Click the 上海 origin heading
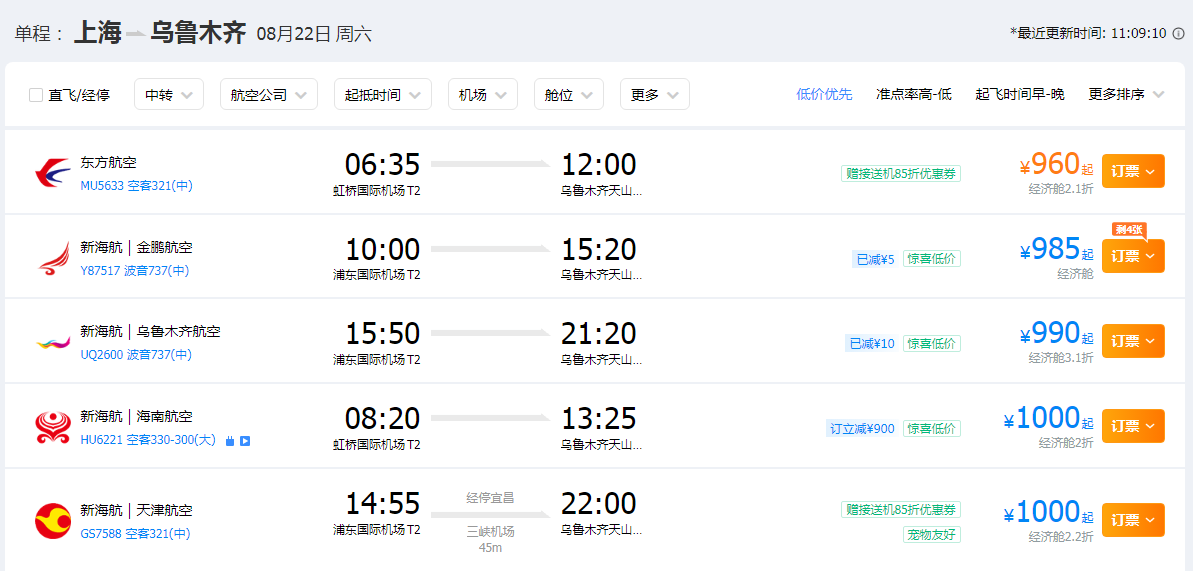 click(97, 33)
